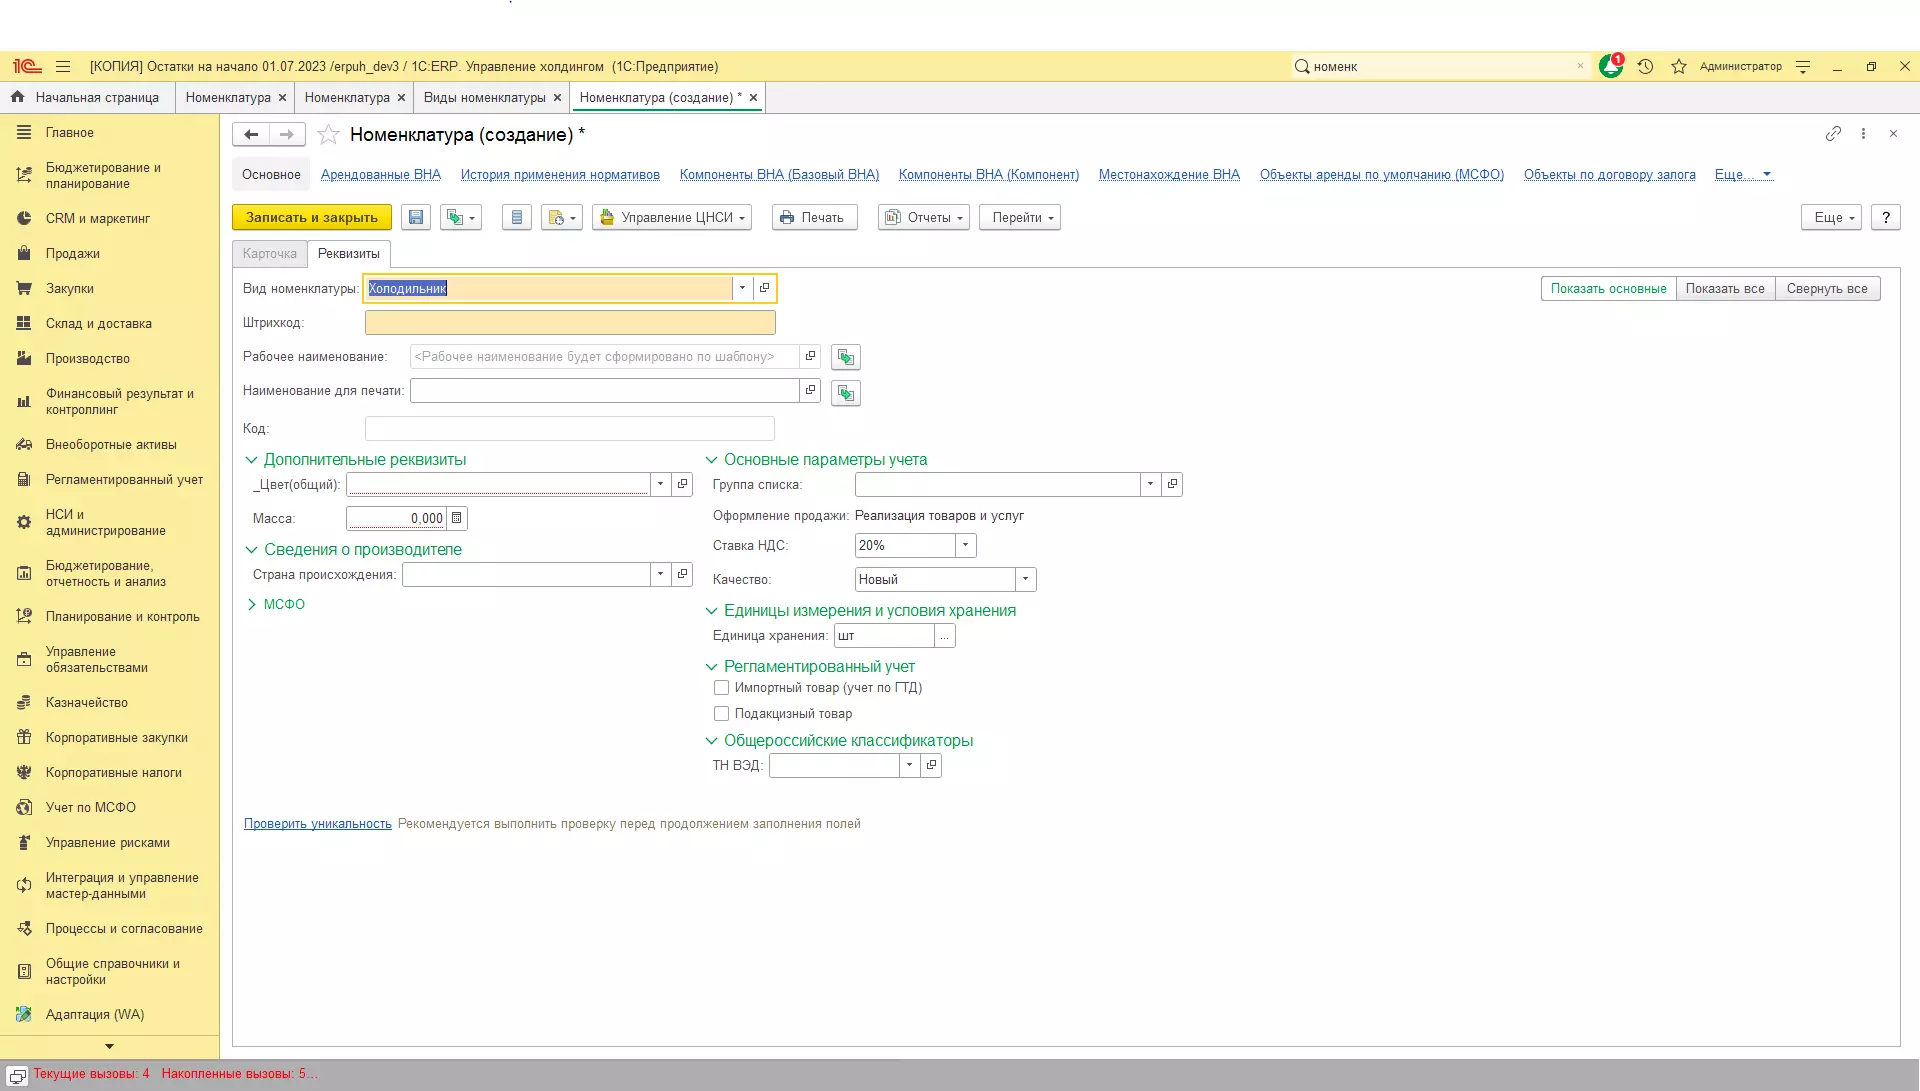
Task: Open the Качество dropdown list
Action: tap(1025, 579)
